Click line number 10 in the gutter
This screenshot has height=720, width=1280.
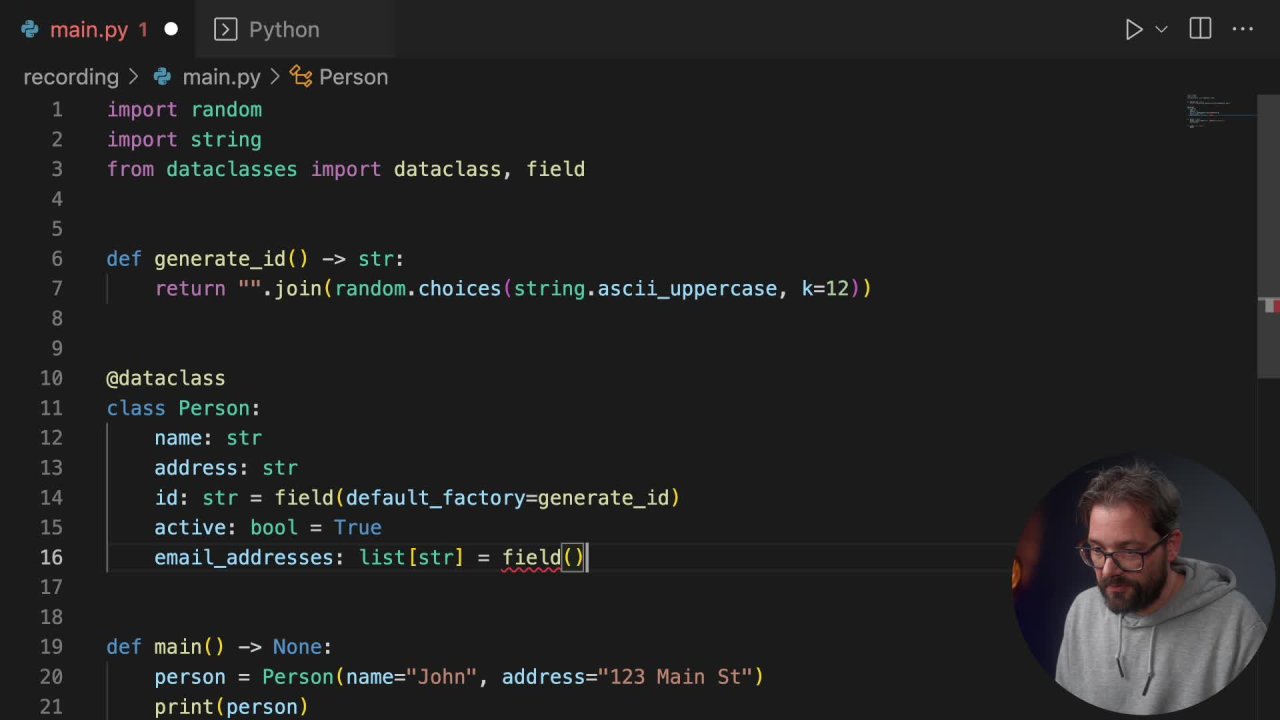tap(51, 378)
